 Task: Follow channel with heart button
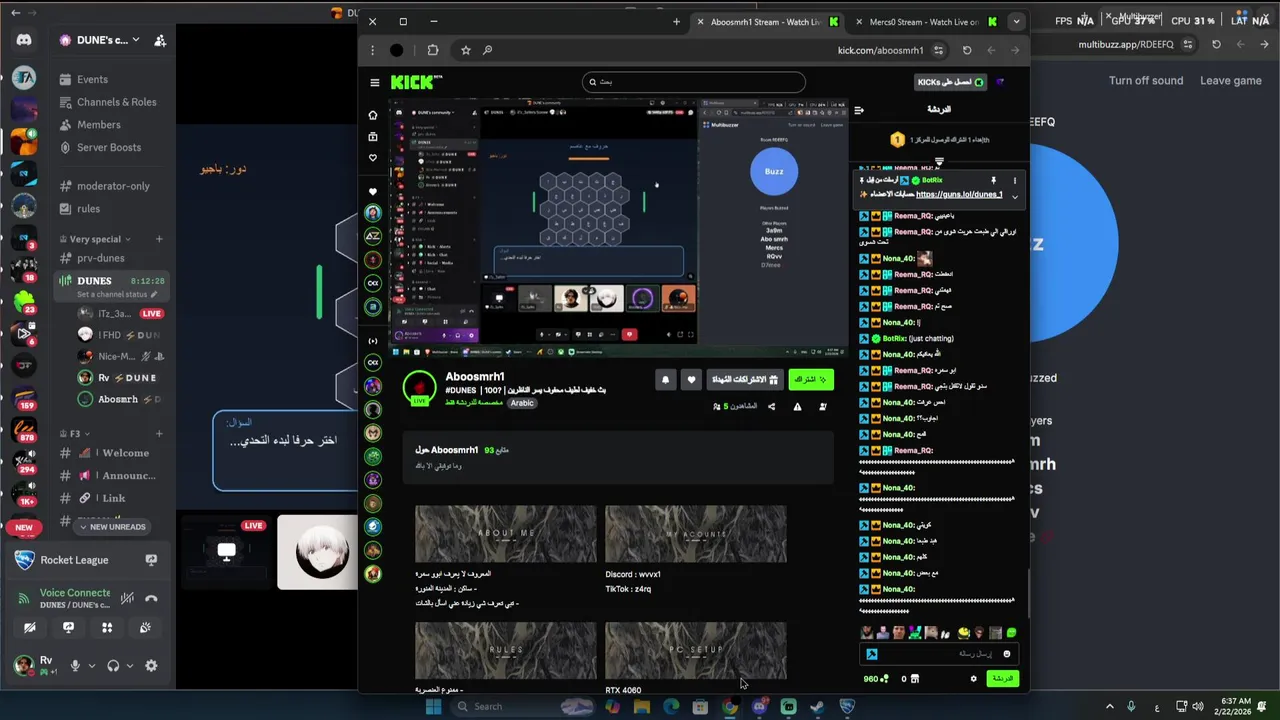691,380
